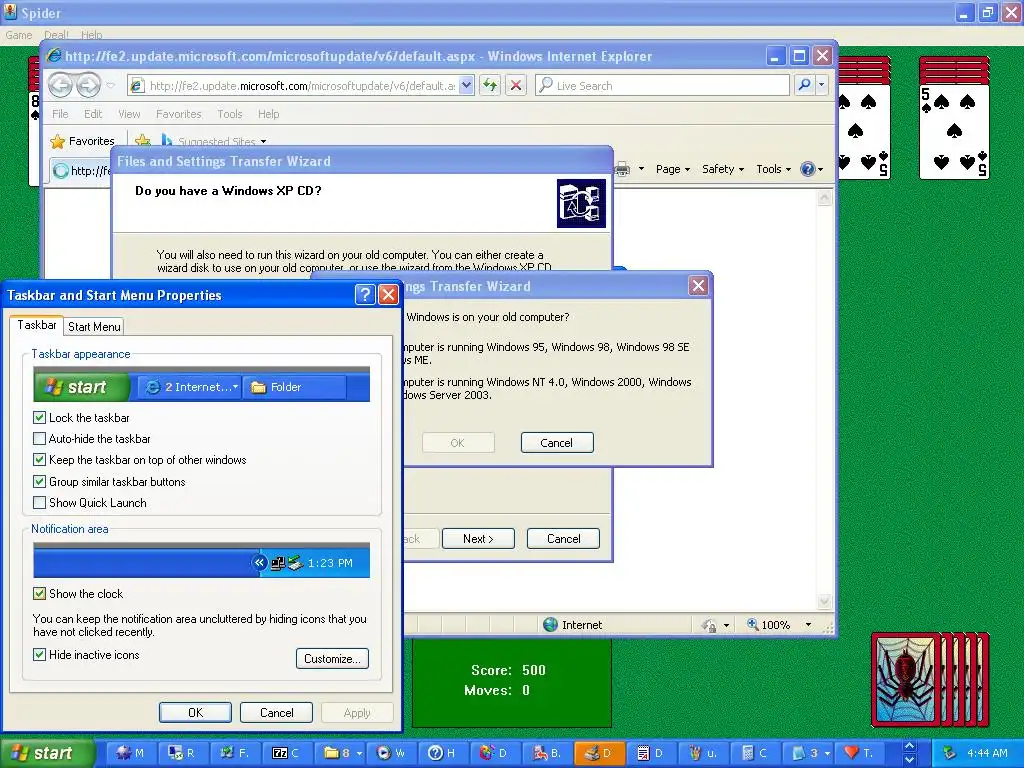Open the search provider dropdown arrow
Viewport: 1024px width, 768px height.
pyautogui.click(x=821, y=85)
